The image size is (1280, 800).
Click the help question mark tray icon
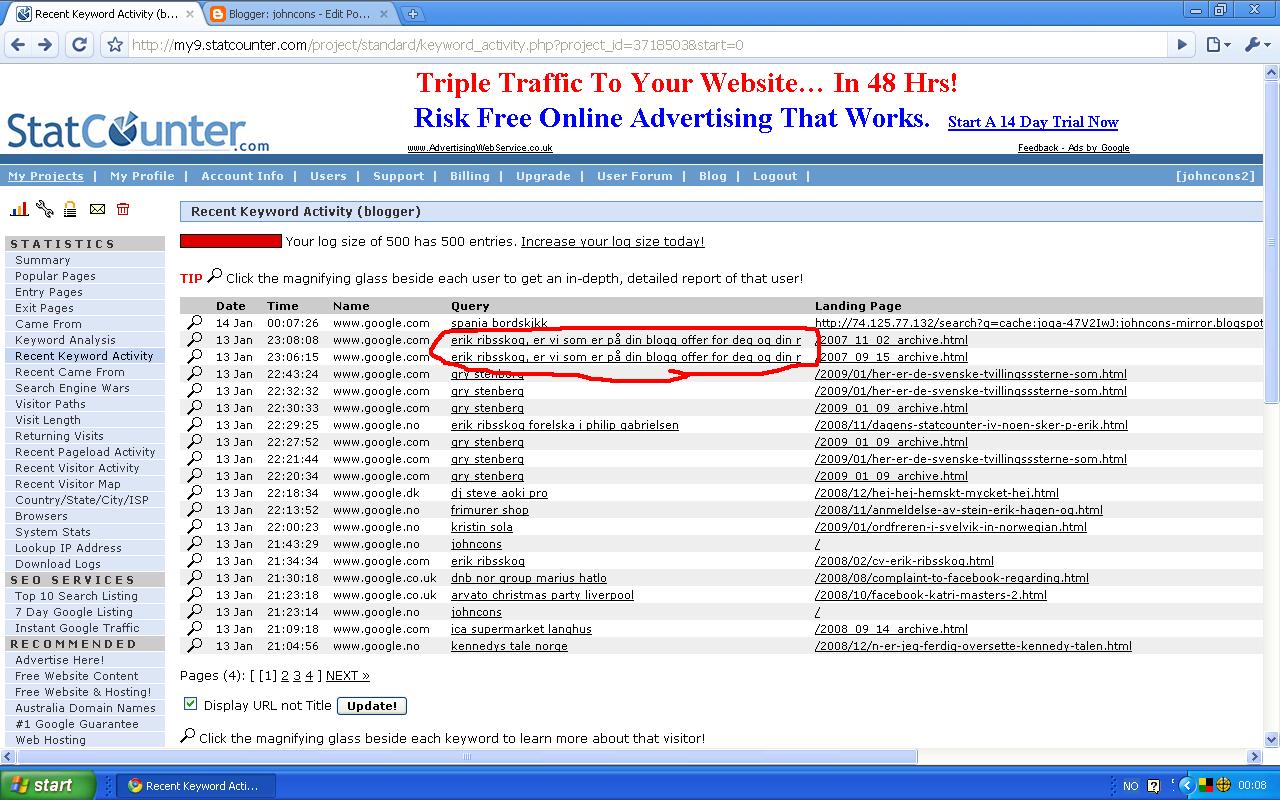1154,786
